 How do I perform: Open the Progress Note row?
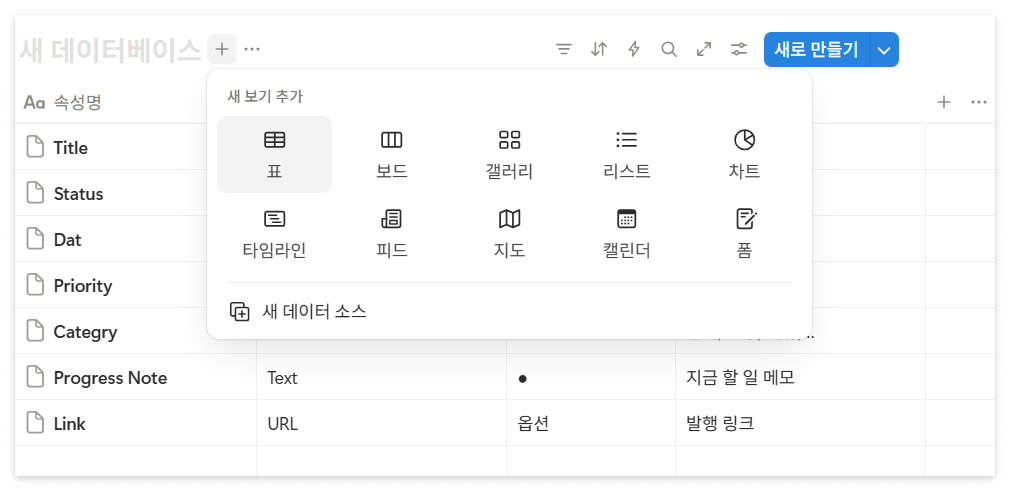110,378
